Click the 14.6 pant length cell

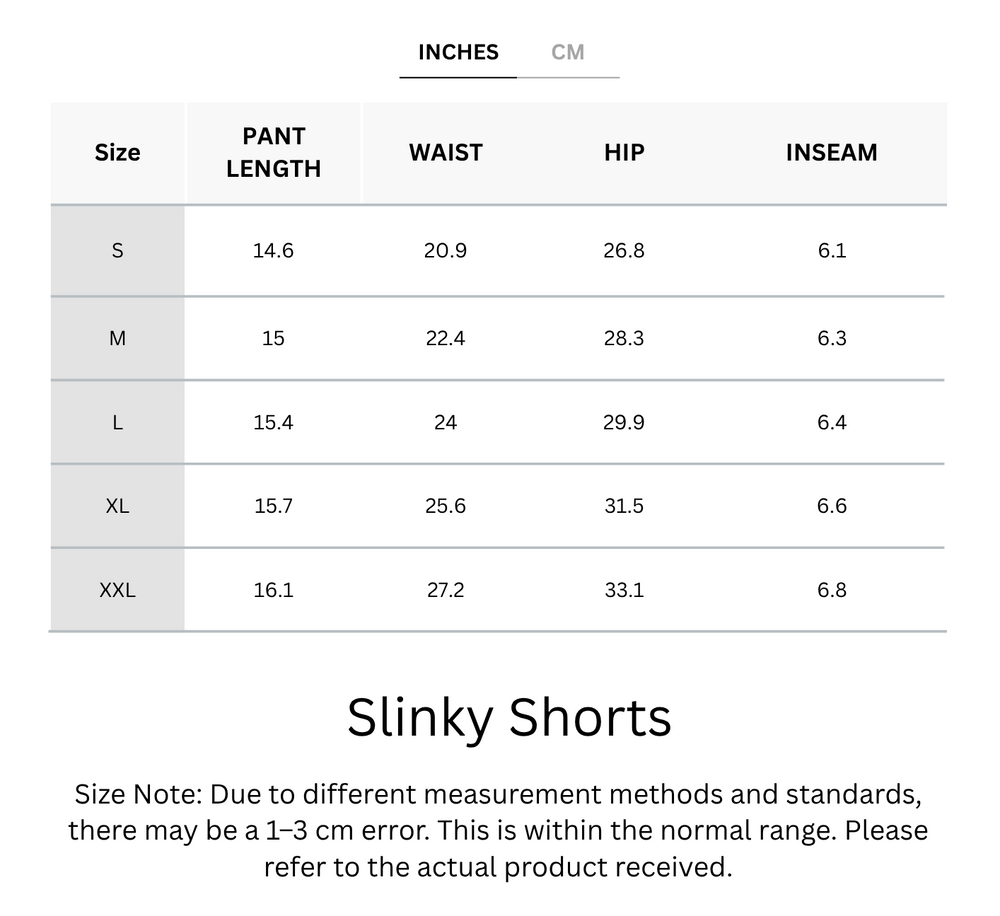coord(273,251)
